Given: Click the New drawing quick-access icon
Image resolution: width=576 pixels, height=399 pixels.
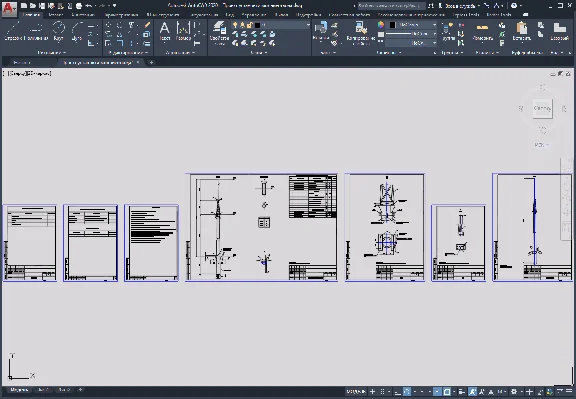Looking at the screenshot, I should pos(24,6).
